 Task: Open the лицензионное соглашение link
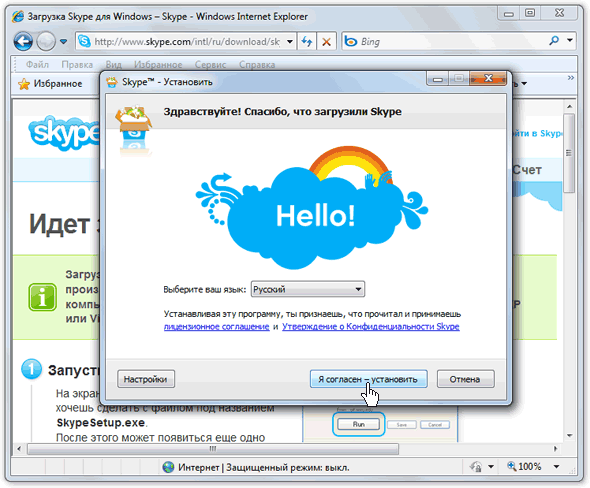coord(216,327)
